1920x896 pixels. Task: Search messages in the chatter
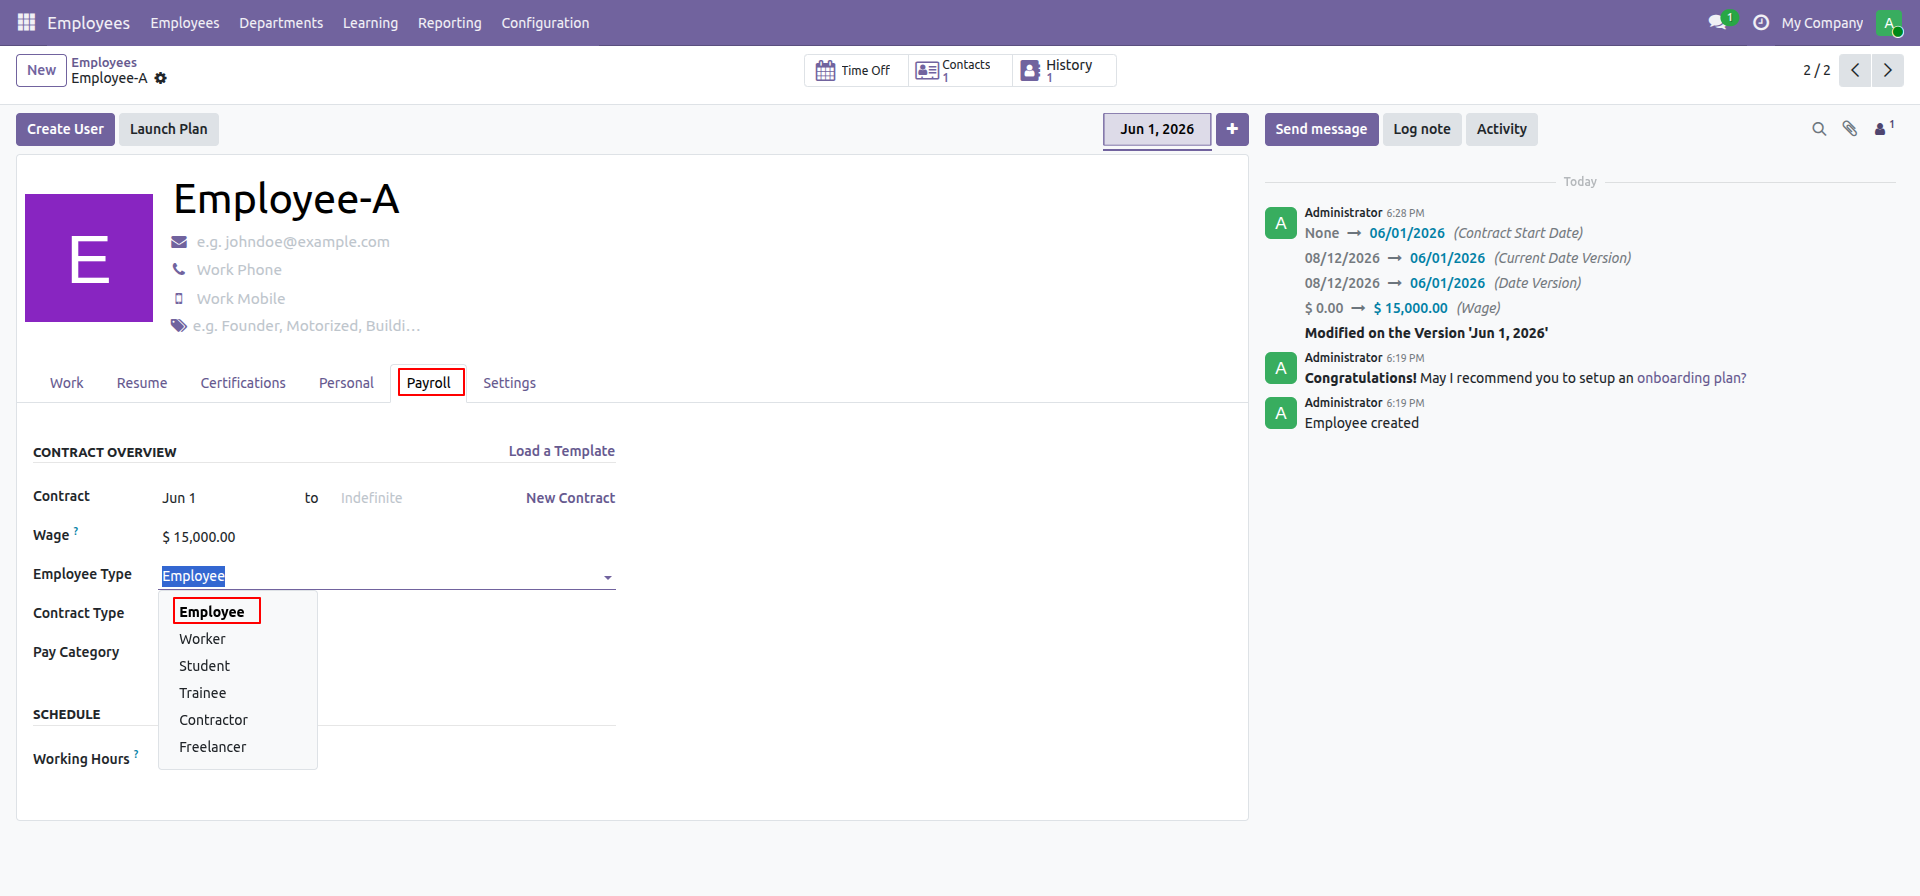click(x=1819, y=129)
